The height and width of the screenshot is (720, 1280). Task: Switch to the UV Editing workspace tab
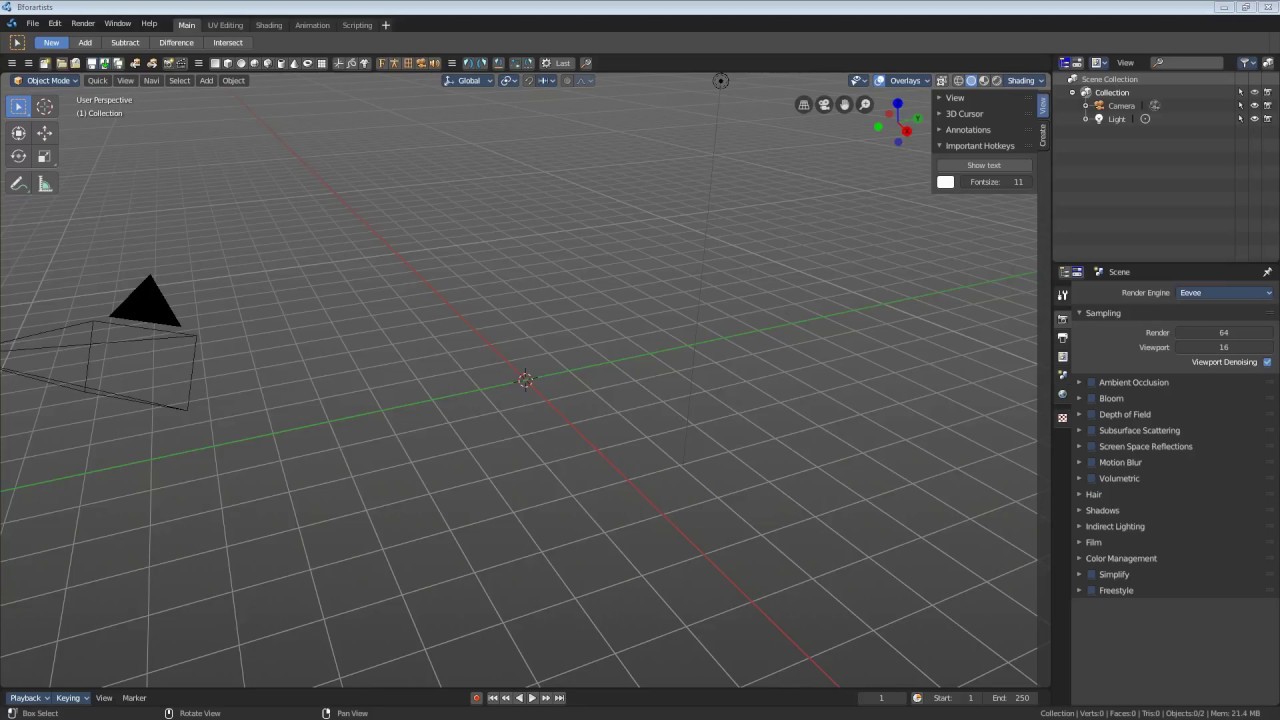point(225,25)
